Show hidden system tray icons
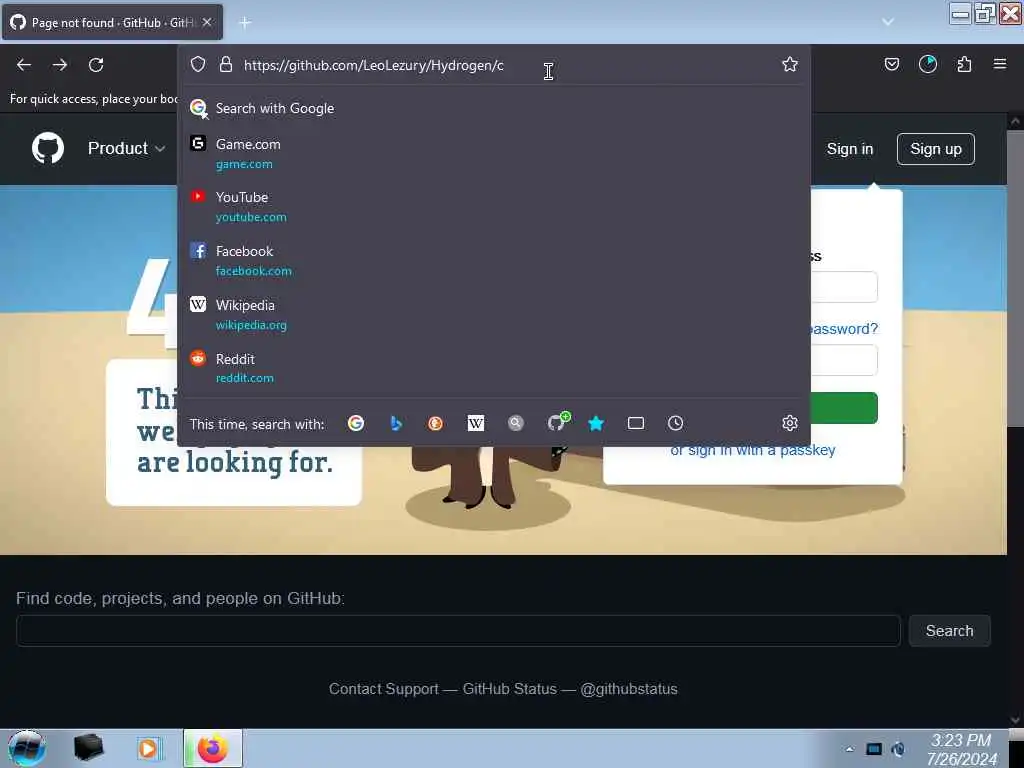Image resolution: width=1024 pixels, height=768 pixels. 849,749
